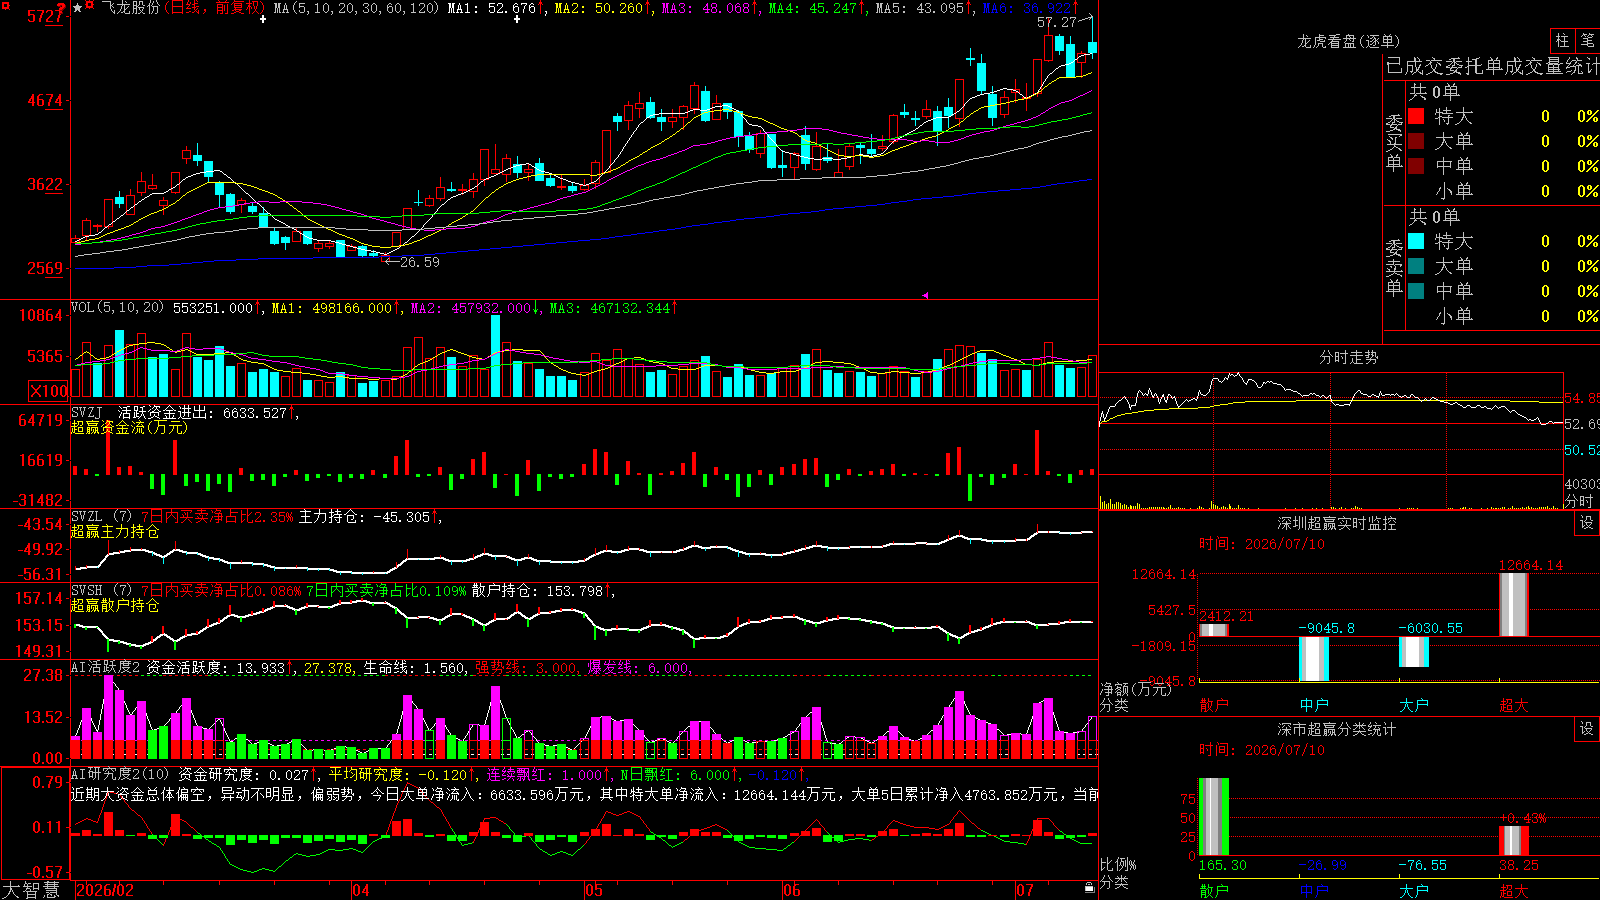Click the lock icon at chart bottom right
Screen dimensions: 1600x900
1089,888
